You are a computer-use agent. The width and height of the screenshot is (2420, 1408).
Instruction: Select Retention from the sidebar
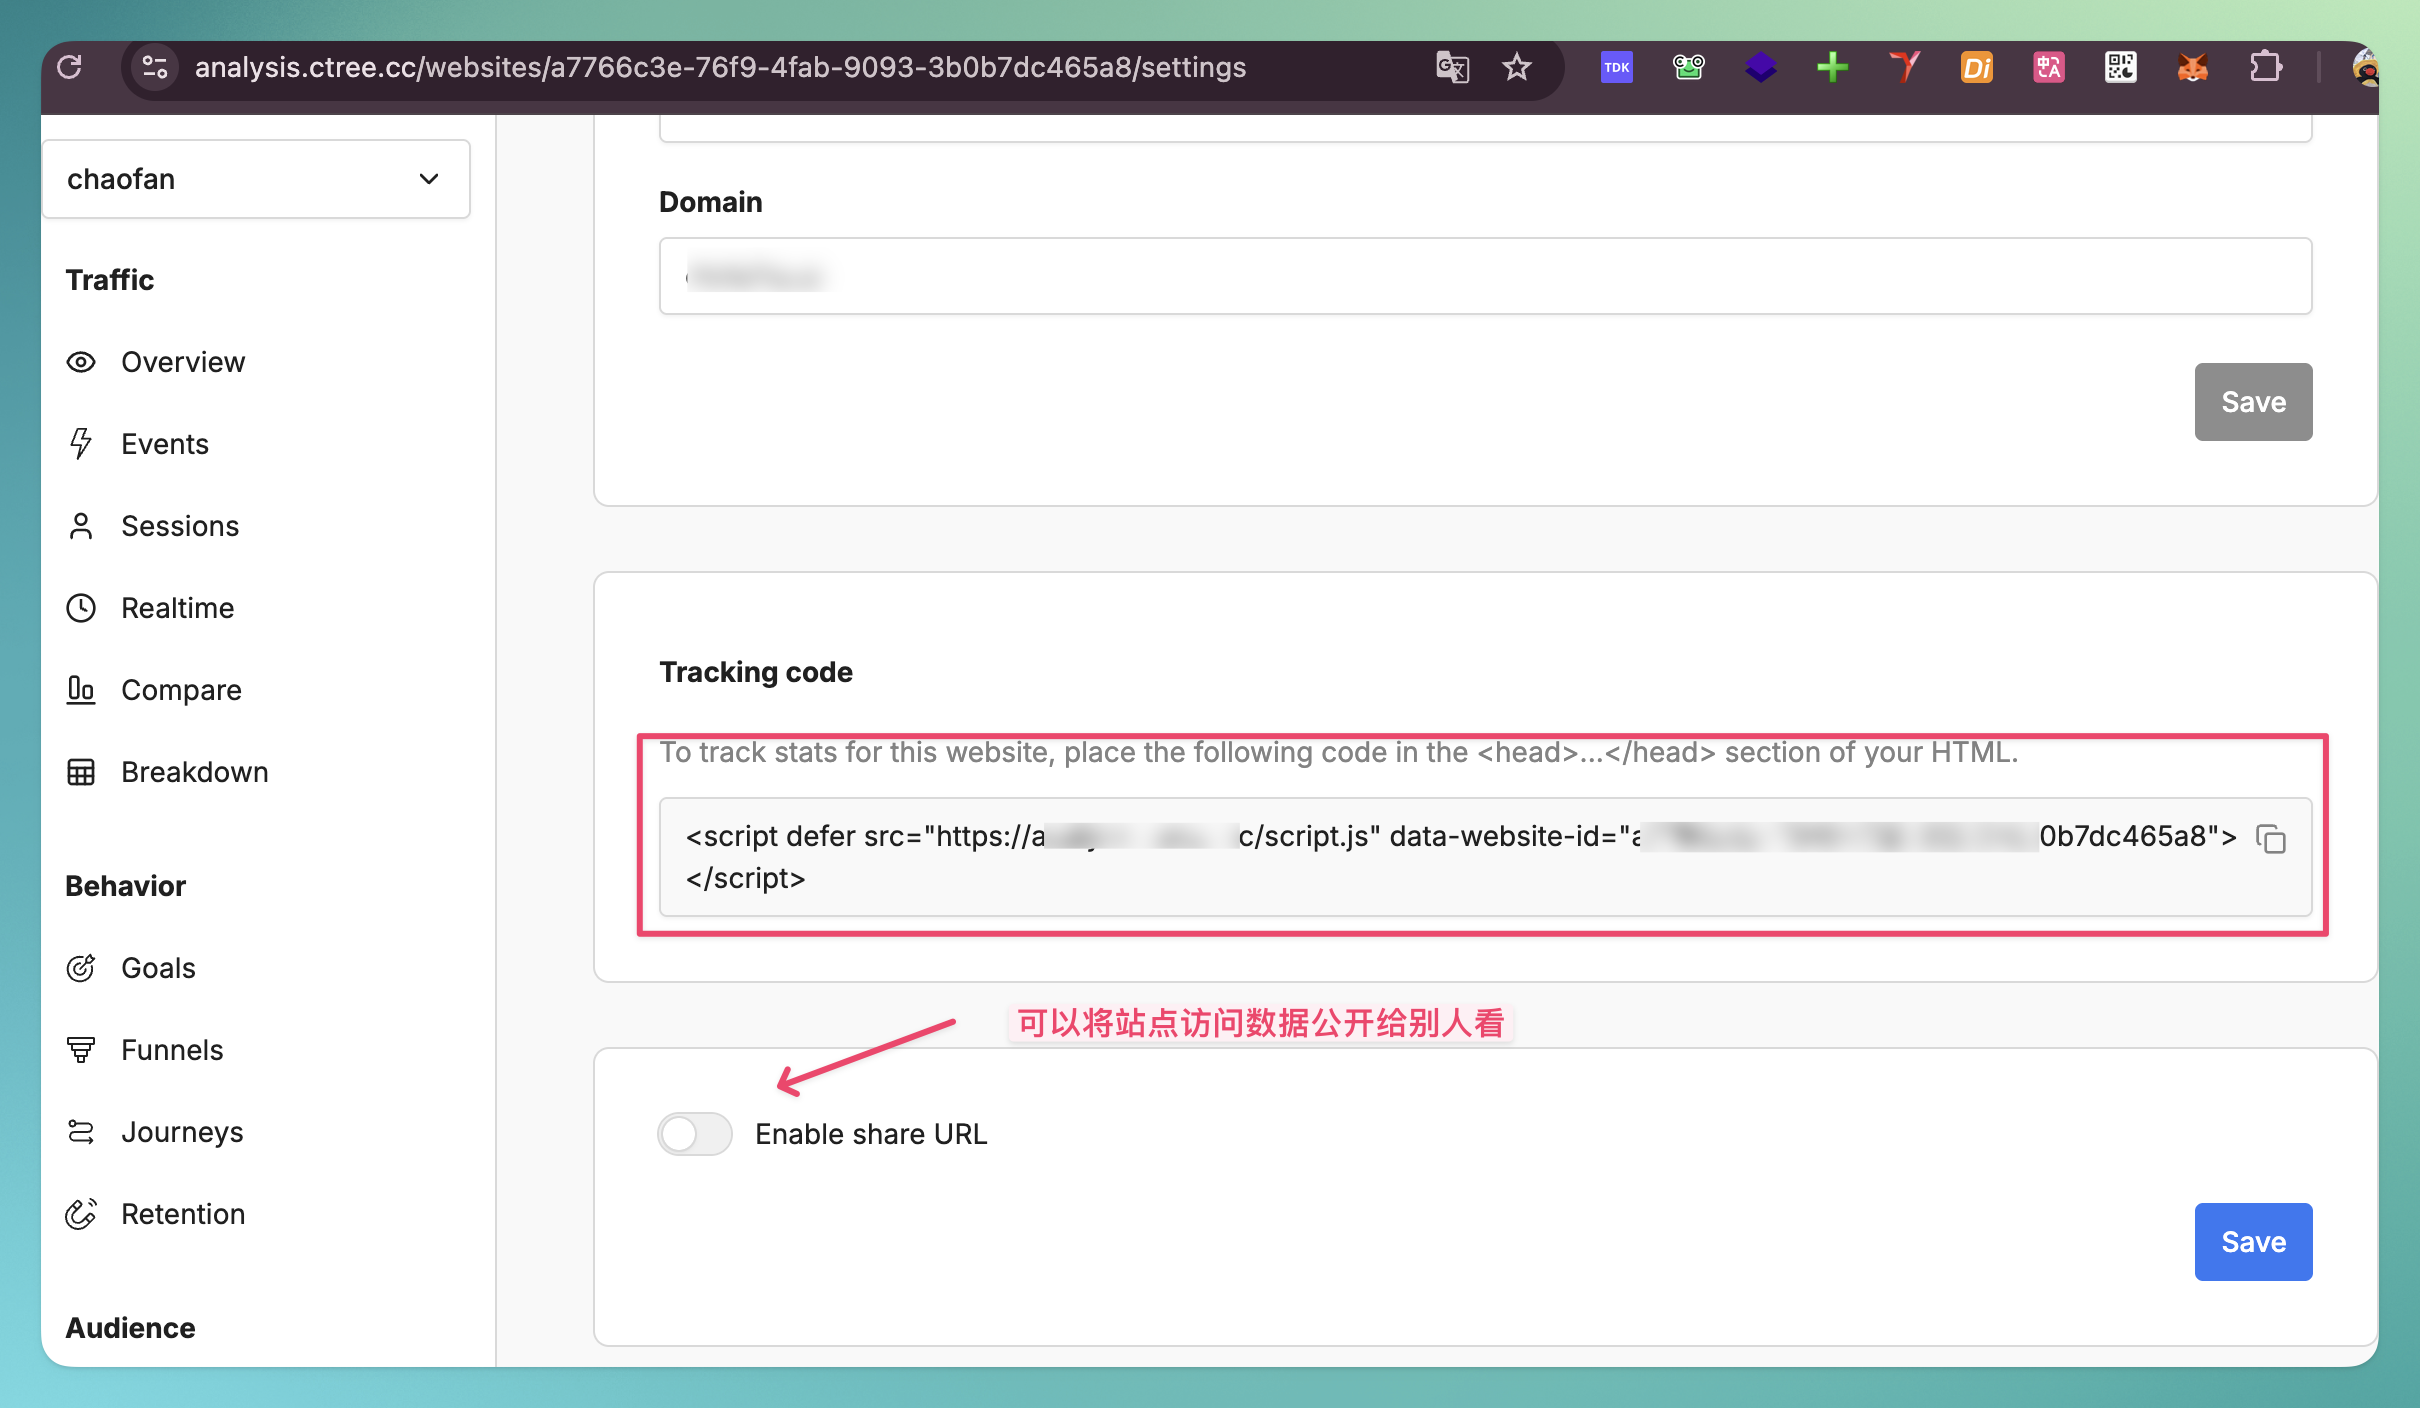[183, 1214]
